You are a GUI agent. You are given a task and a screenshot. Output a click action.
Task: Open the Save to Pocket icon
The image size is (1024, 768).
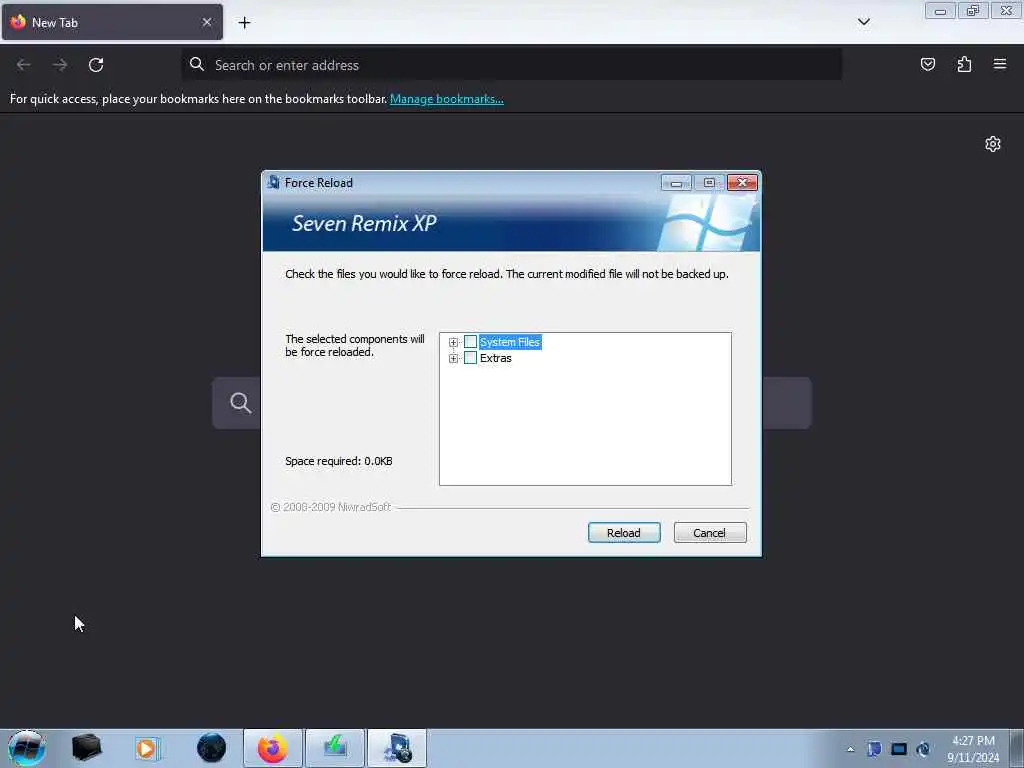click(x=927, y=64)
